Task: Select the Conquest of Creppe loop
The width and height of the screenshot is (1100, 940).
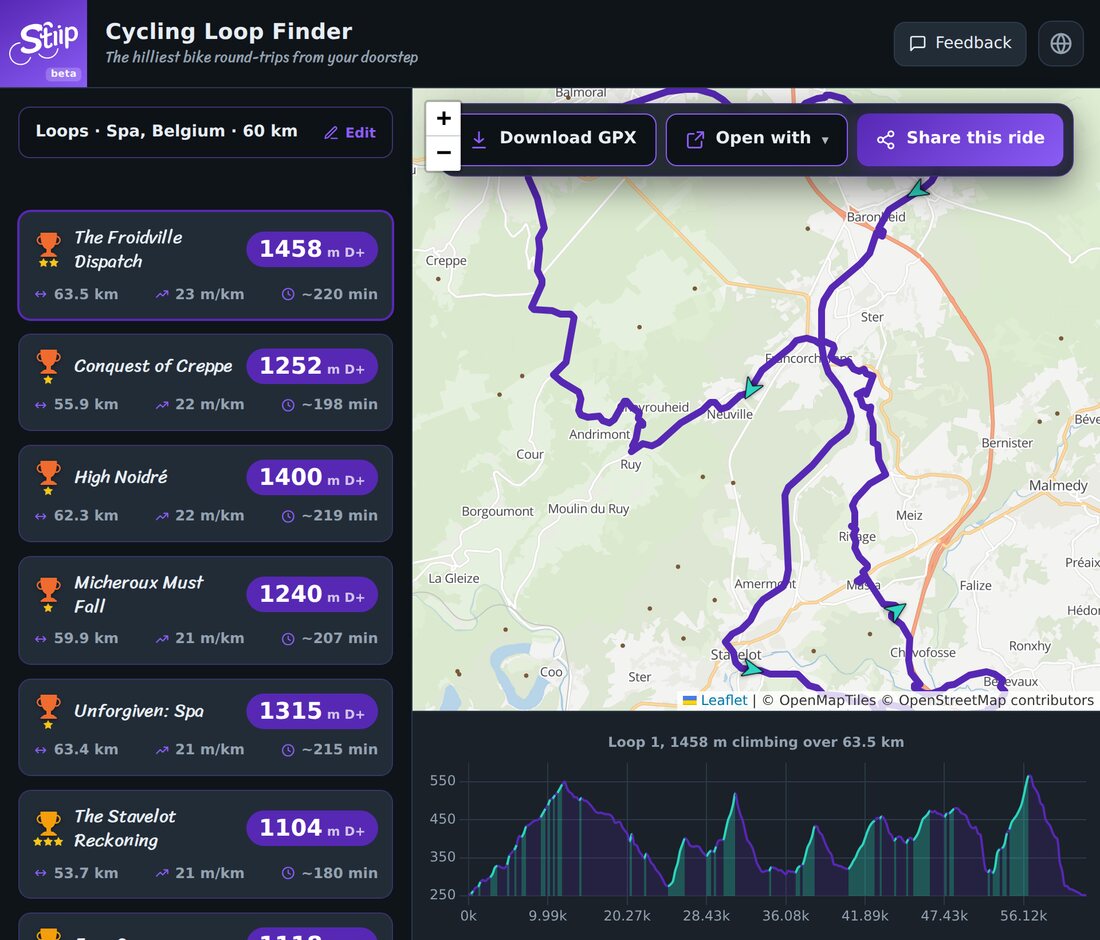Action: pyautogui.click(x=206, y=382)
